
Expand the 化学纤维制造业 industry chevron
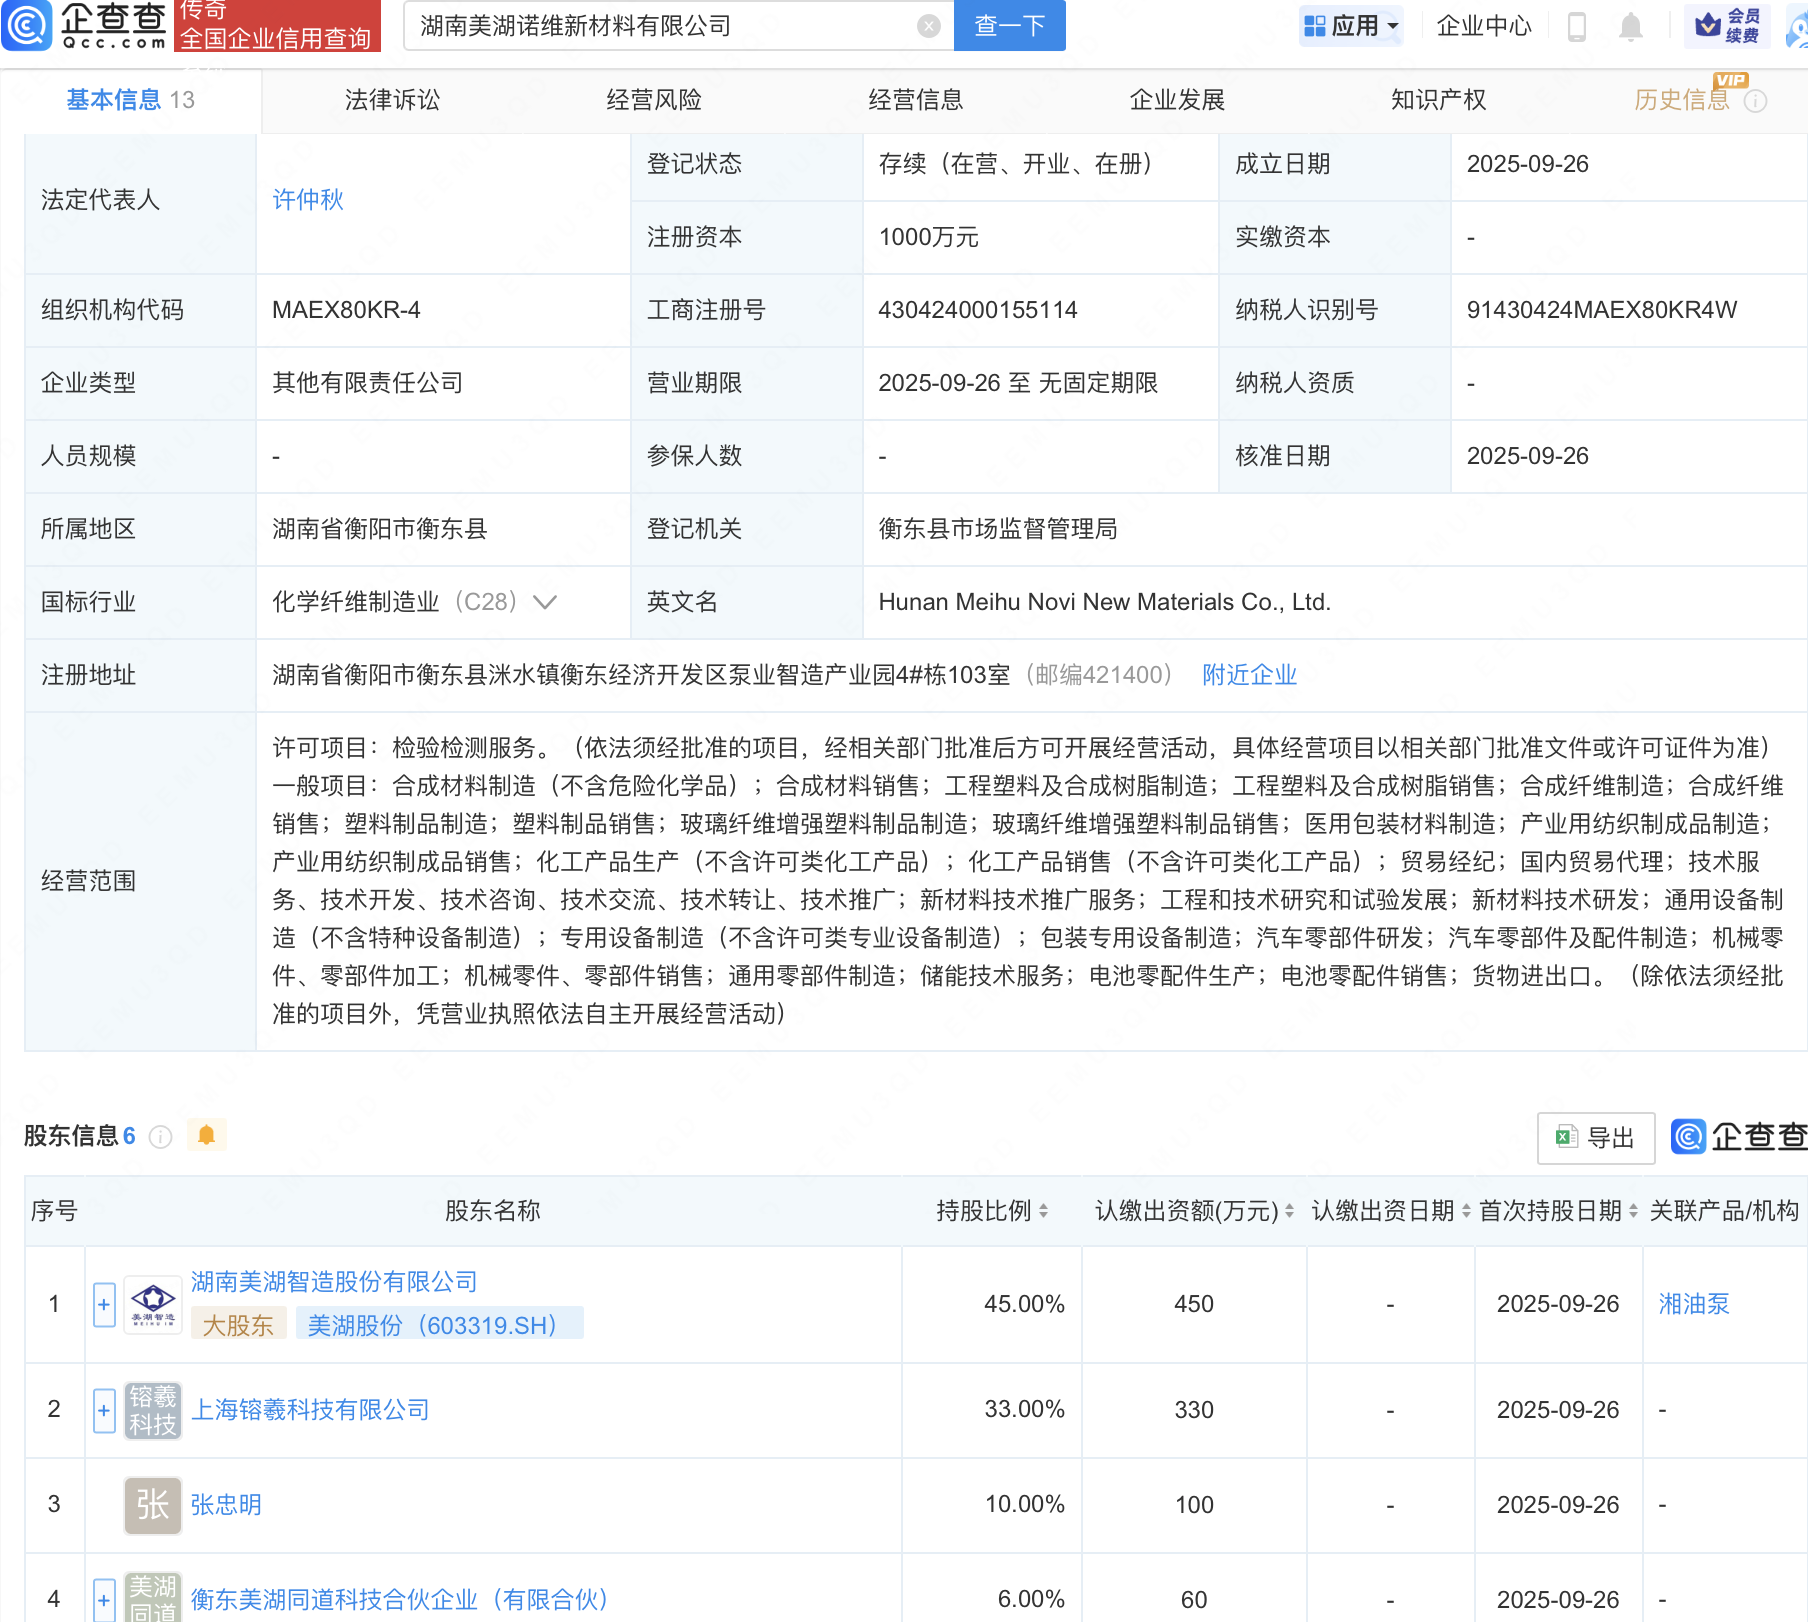[x=545, y=602]
